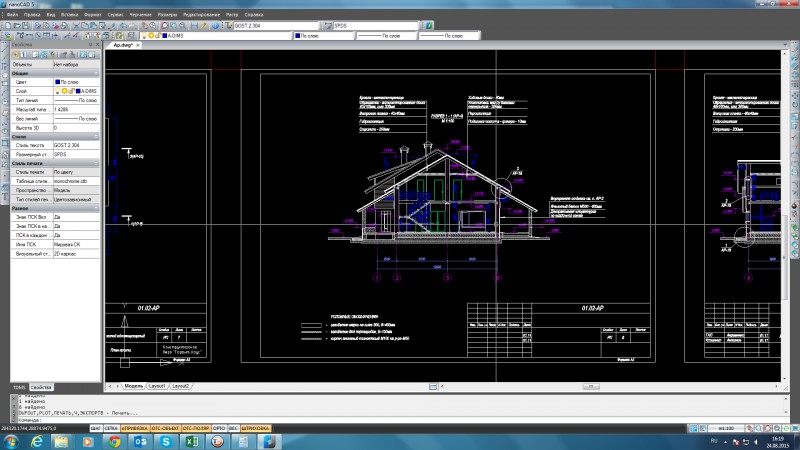Toggle ОТС-ОБЪЕКТ tracking

tap(165, 428)
